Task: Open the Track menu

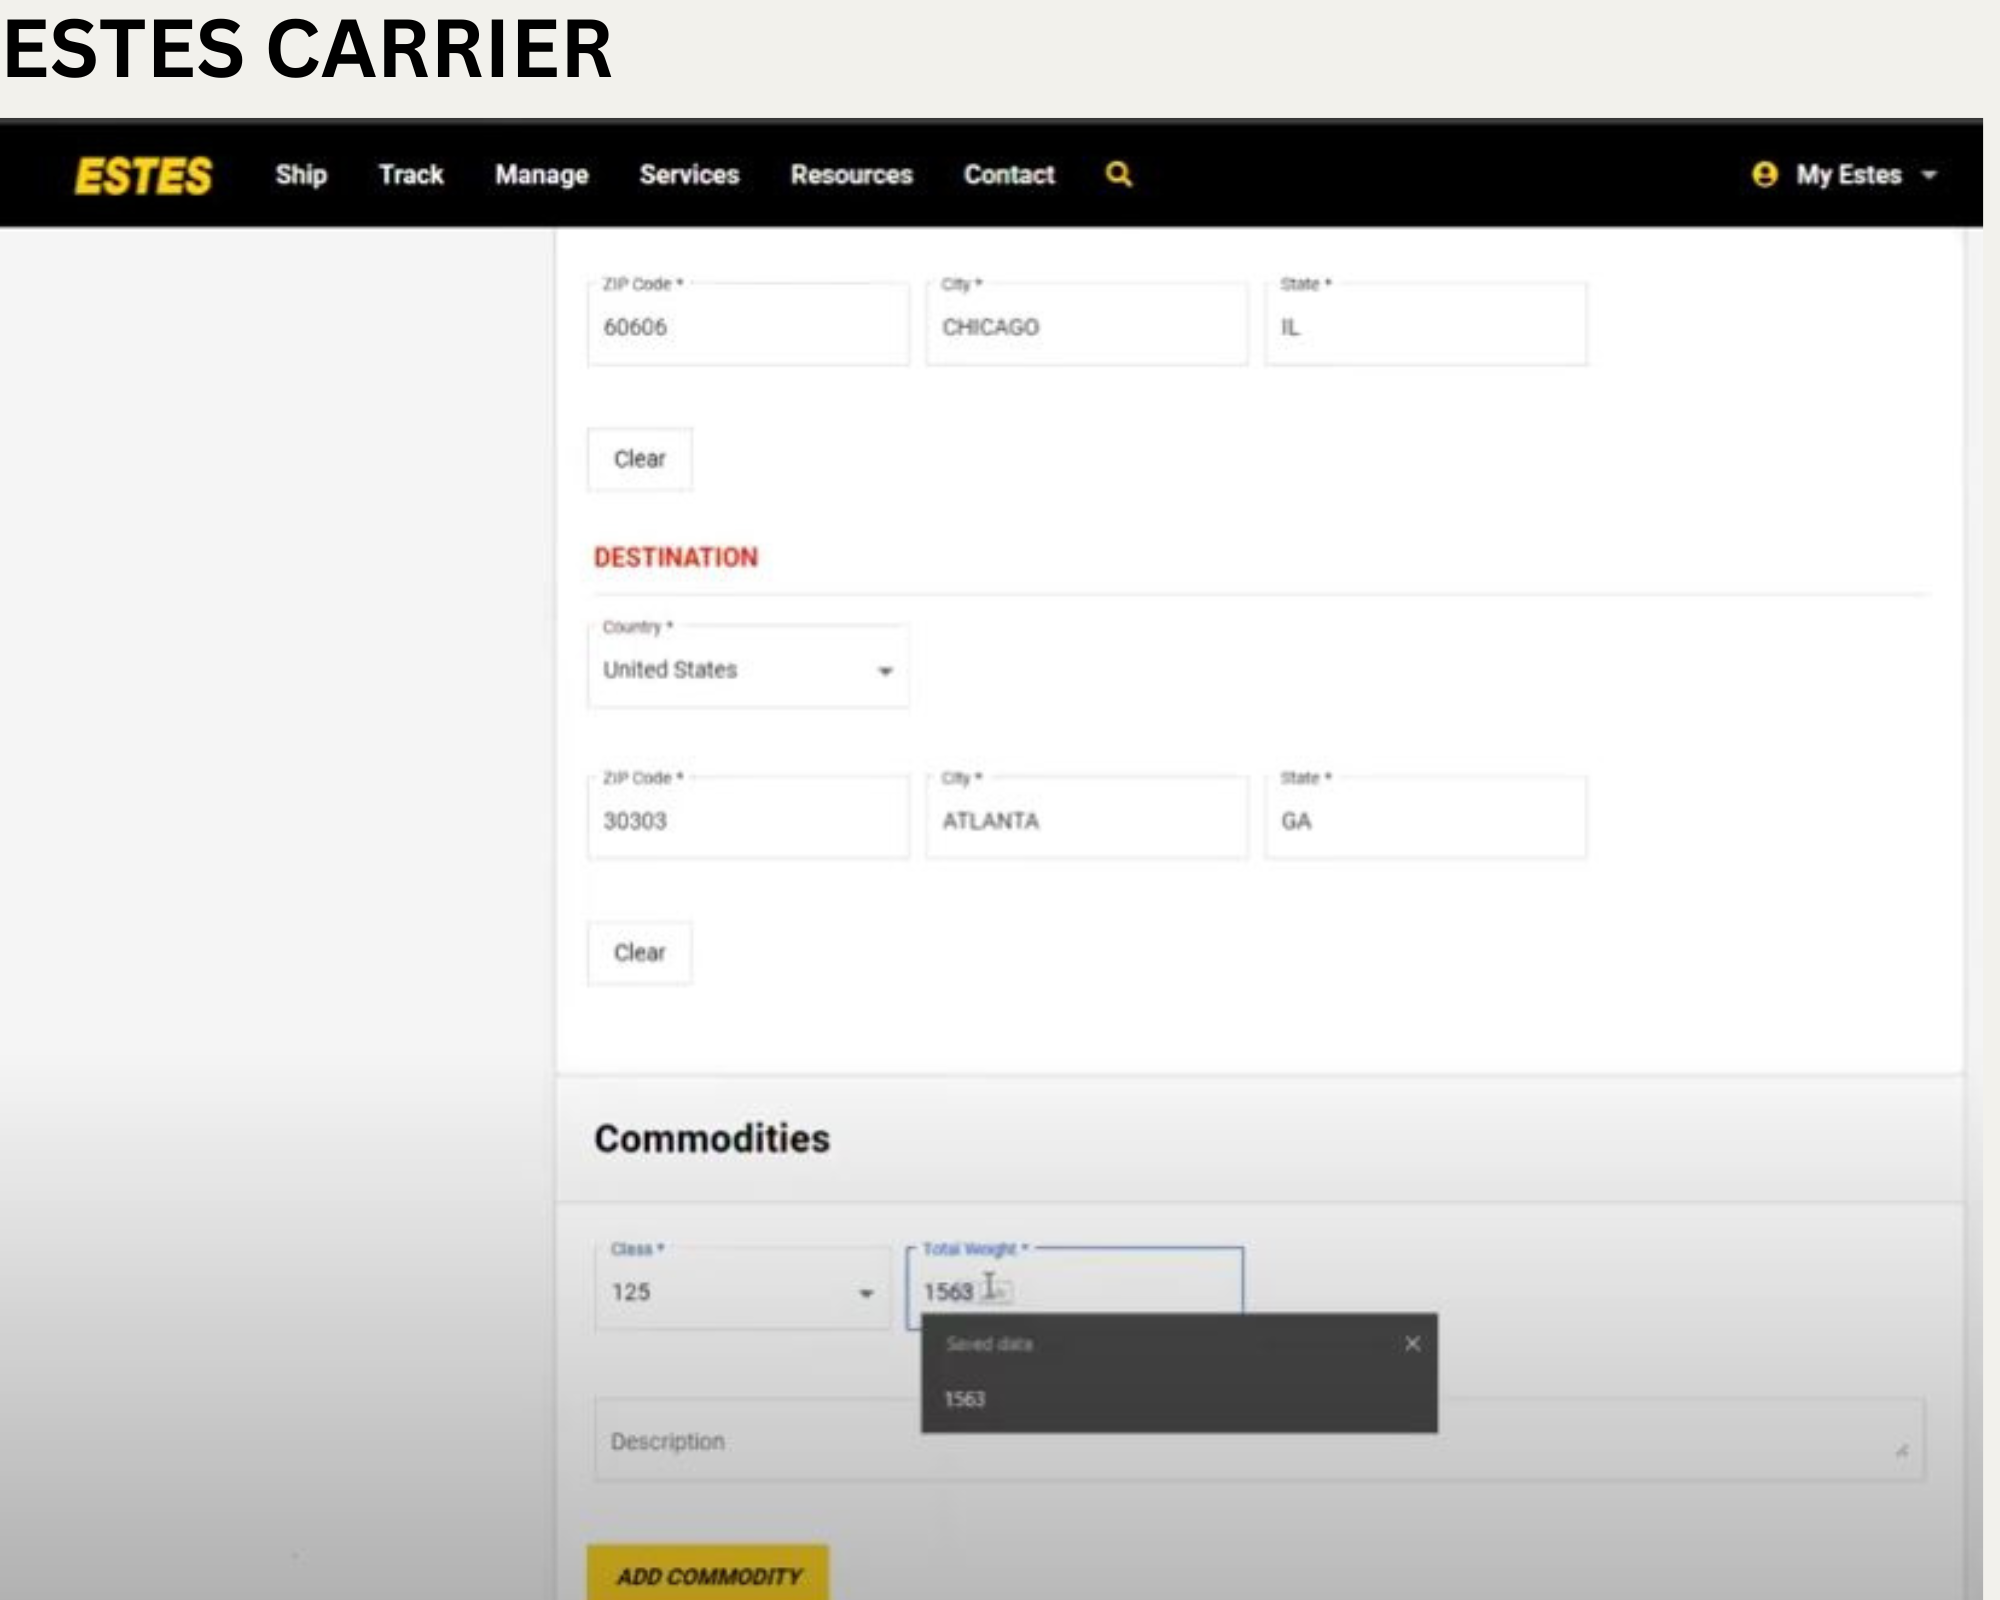Action: 411,175
